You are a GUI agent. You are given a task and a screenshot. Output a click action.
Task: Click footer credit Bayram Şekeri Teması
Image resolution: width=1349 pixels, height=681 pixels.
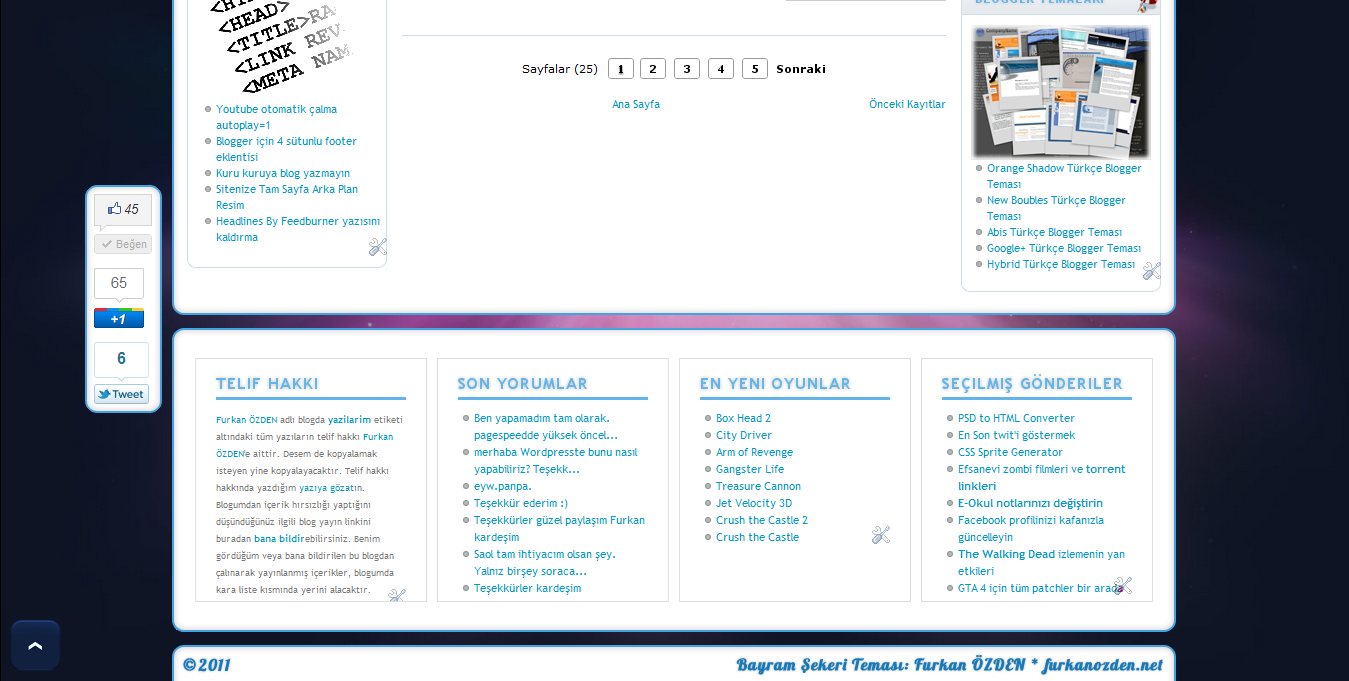[949, 665]
